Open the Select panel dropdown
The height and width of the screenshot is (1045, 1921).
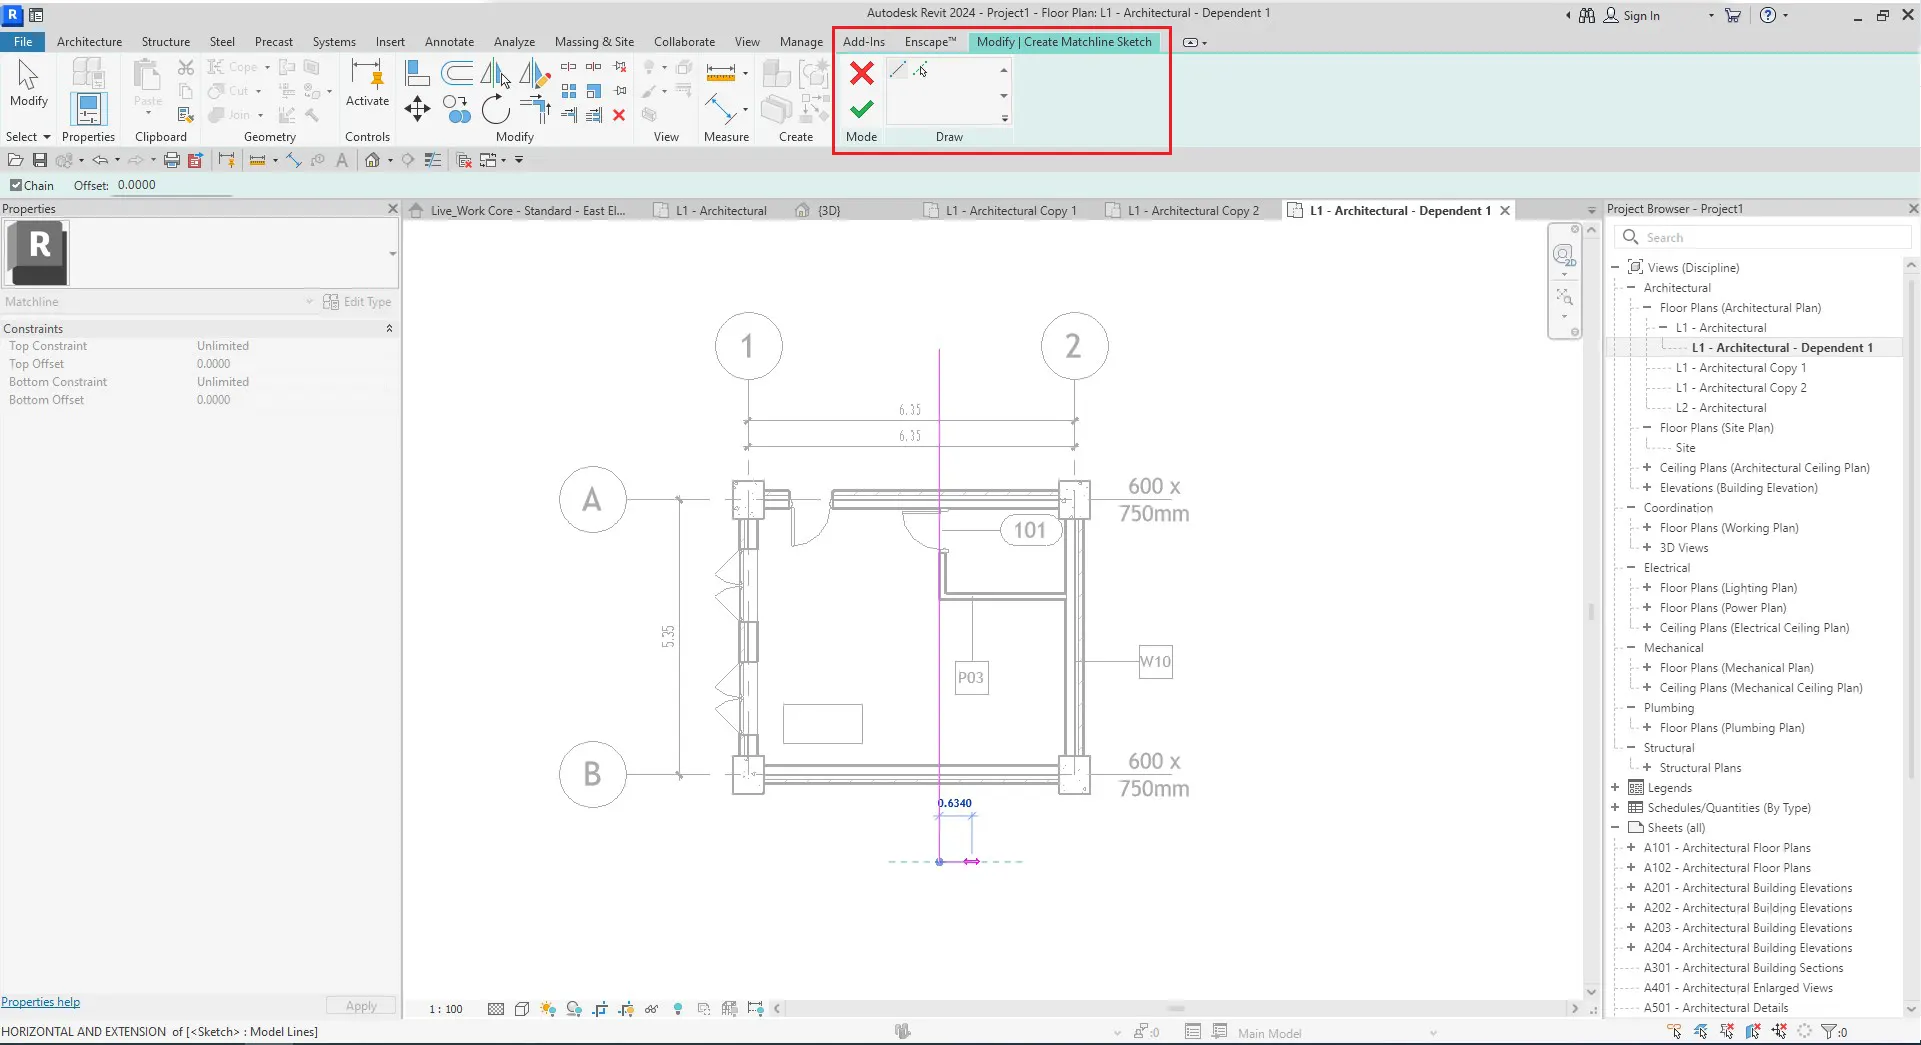coord(28,137)
